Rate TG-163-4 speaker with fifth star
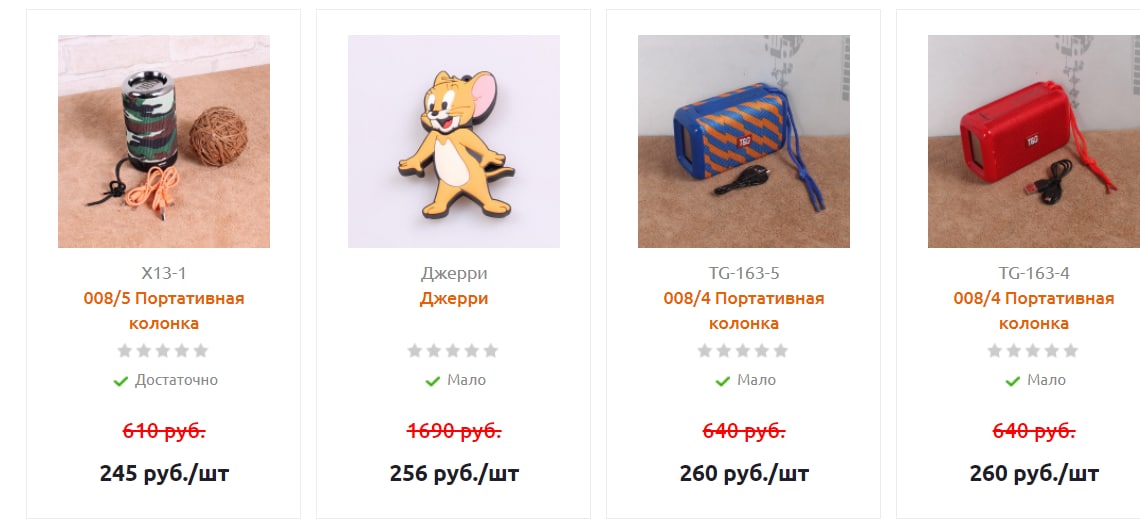The width and height of the screenshot is (1140, 531). click(1071, 351)
